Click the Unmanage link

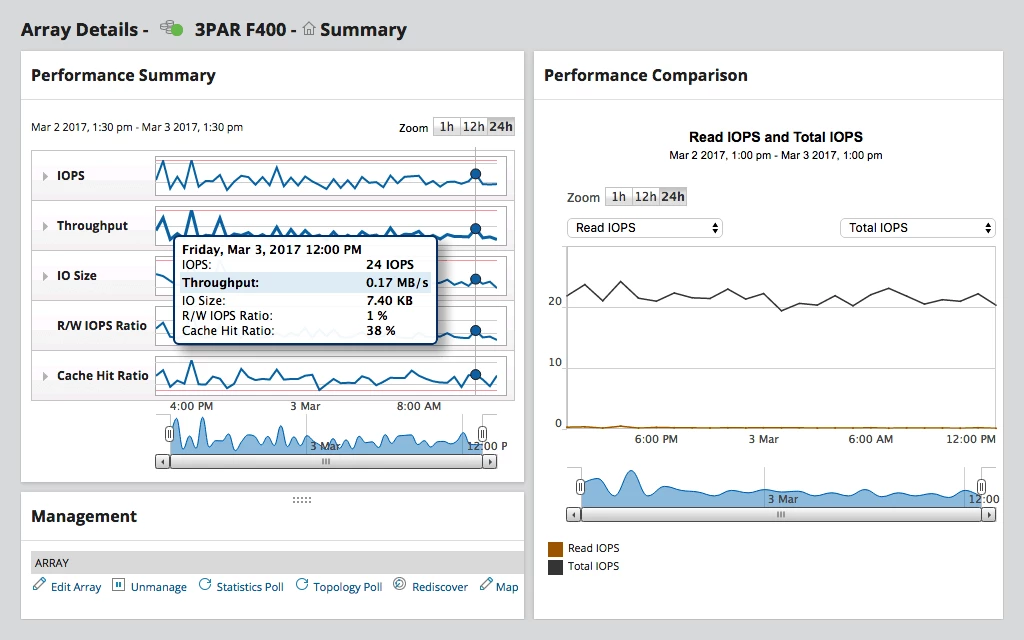pyautogui.click(x=158, y=587)
